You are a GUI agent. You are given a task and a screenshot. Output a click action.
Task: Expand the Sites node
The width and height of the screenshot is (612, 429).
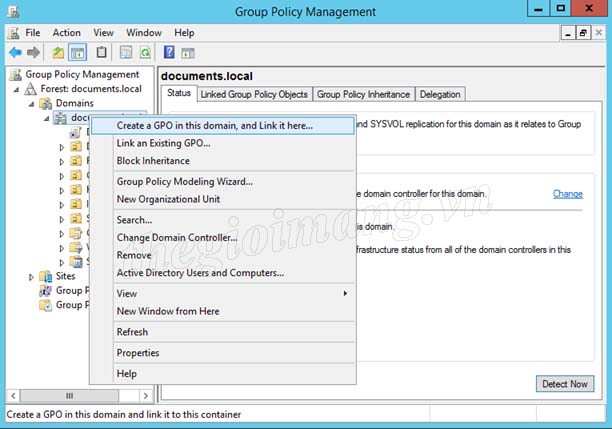point(31,277)
